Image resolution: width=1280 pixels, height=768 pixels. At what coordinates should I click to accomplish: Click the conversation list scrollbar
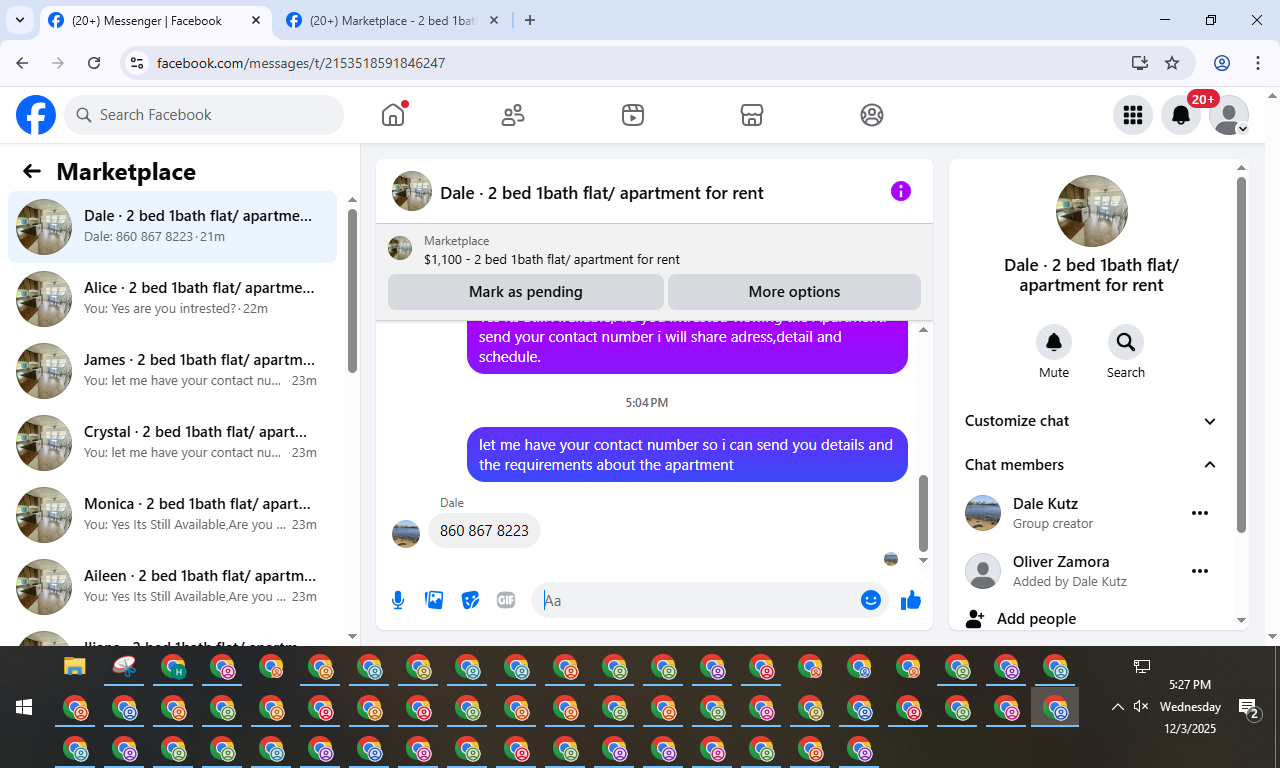[352, 290]
